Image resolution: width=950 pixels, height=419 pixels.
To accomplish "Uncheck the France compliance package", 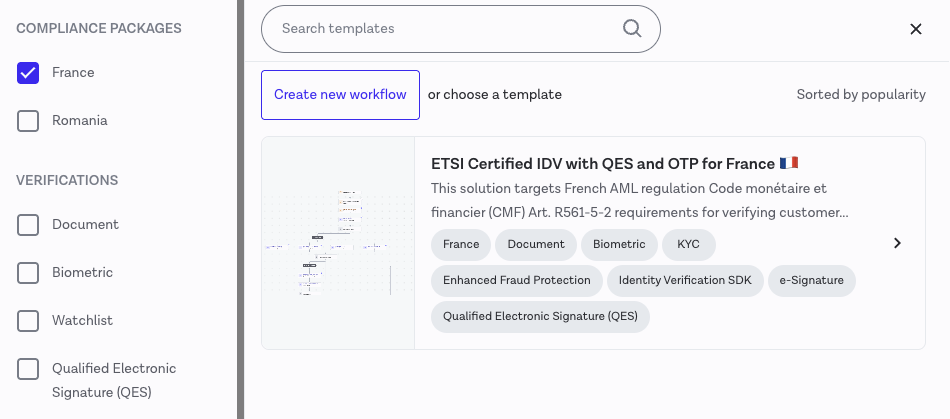I will (x=28, y=73).
